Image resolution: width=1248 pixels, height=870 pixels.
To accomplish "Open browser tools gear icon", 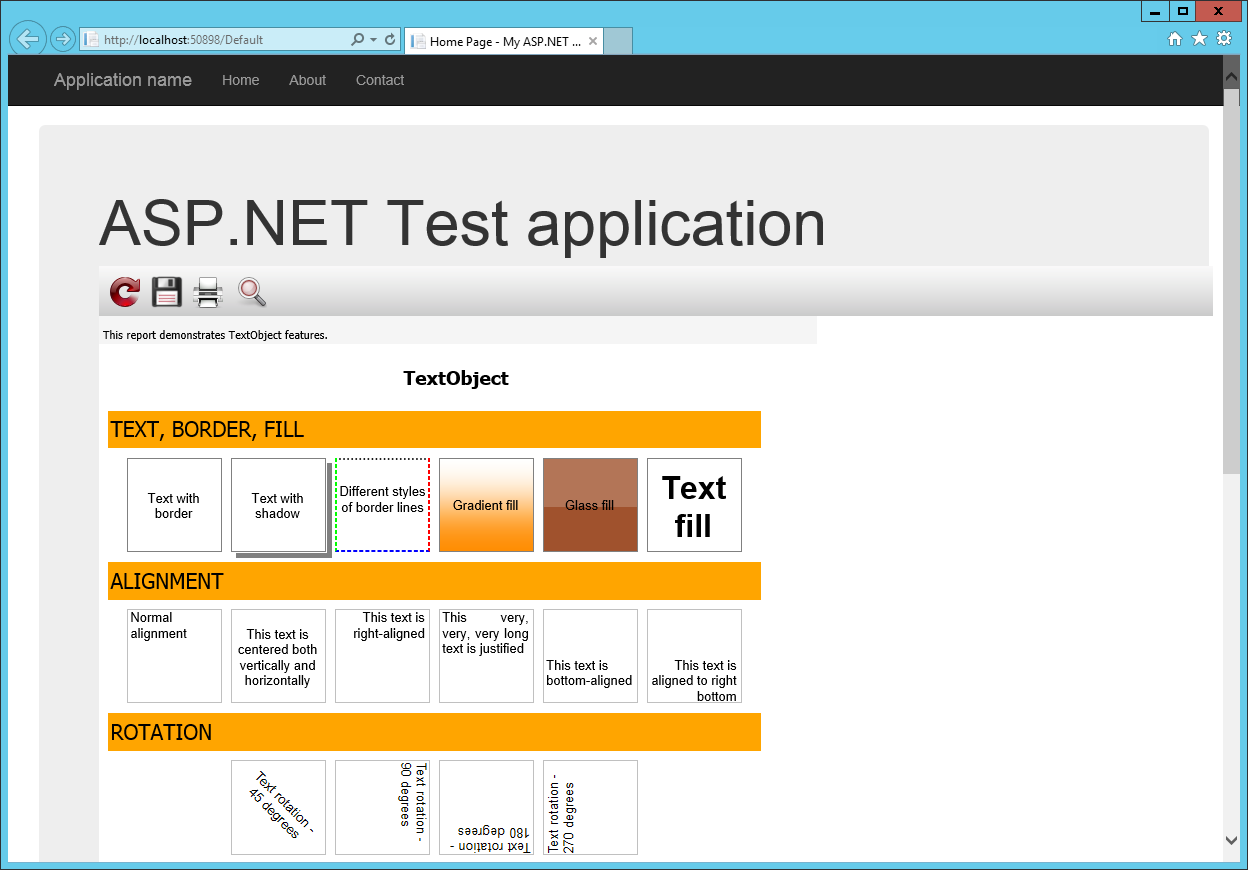I will 1224,39.
